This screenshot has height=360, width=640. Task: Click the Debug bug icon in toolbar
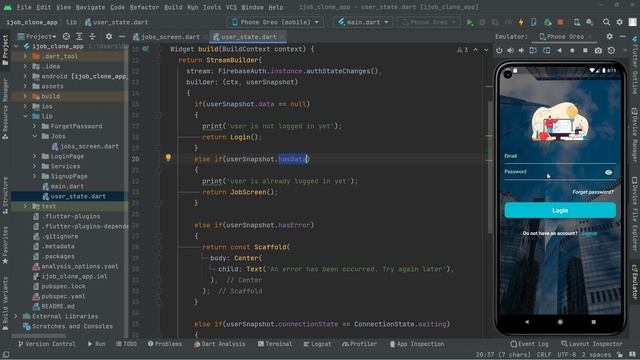(x=482, y=22)
